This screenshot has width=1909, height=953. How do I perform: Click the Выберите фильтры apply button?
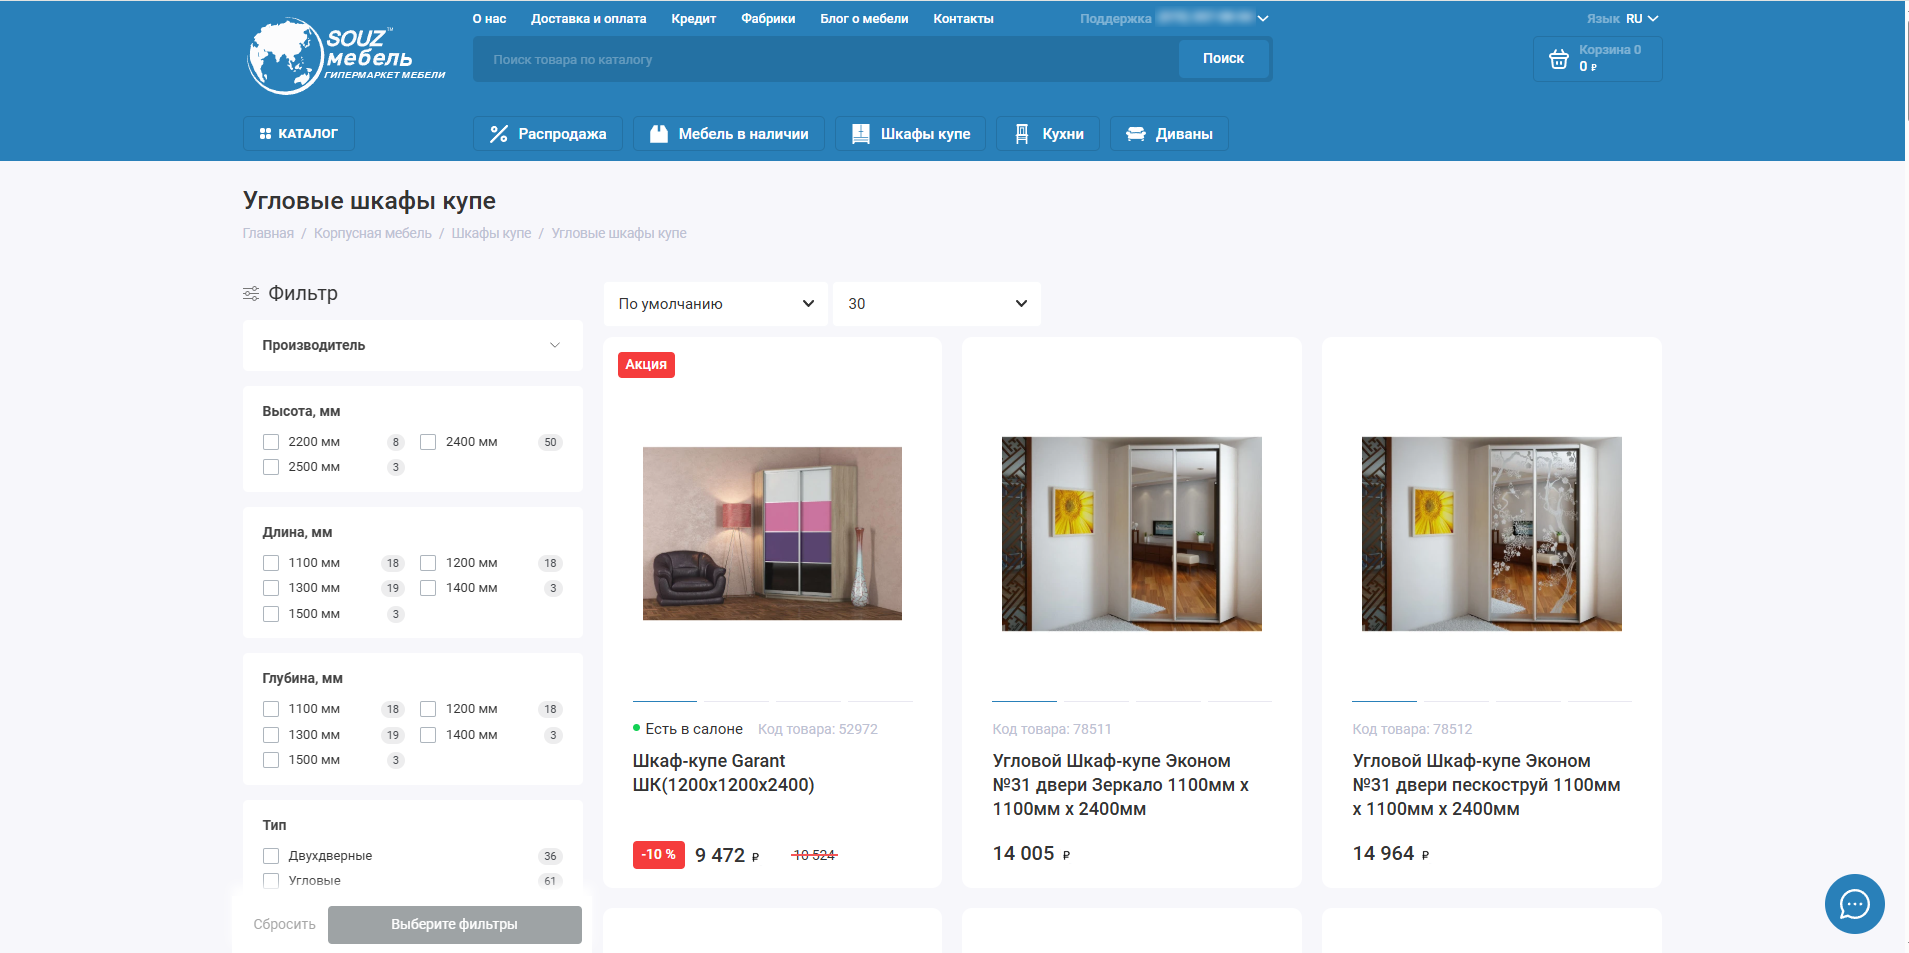[x=454, y=925]
